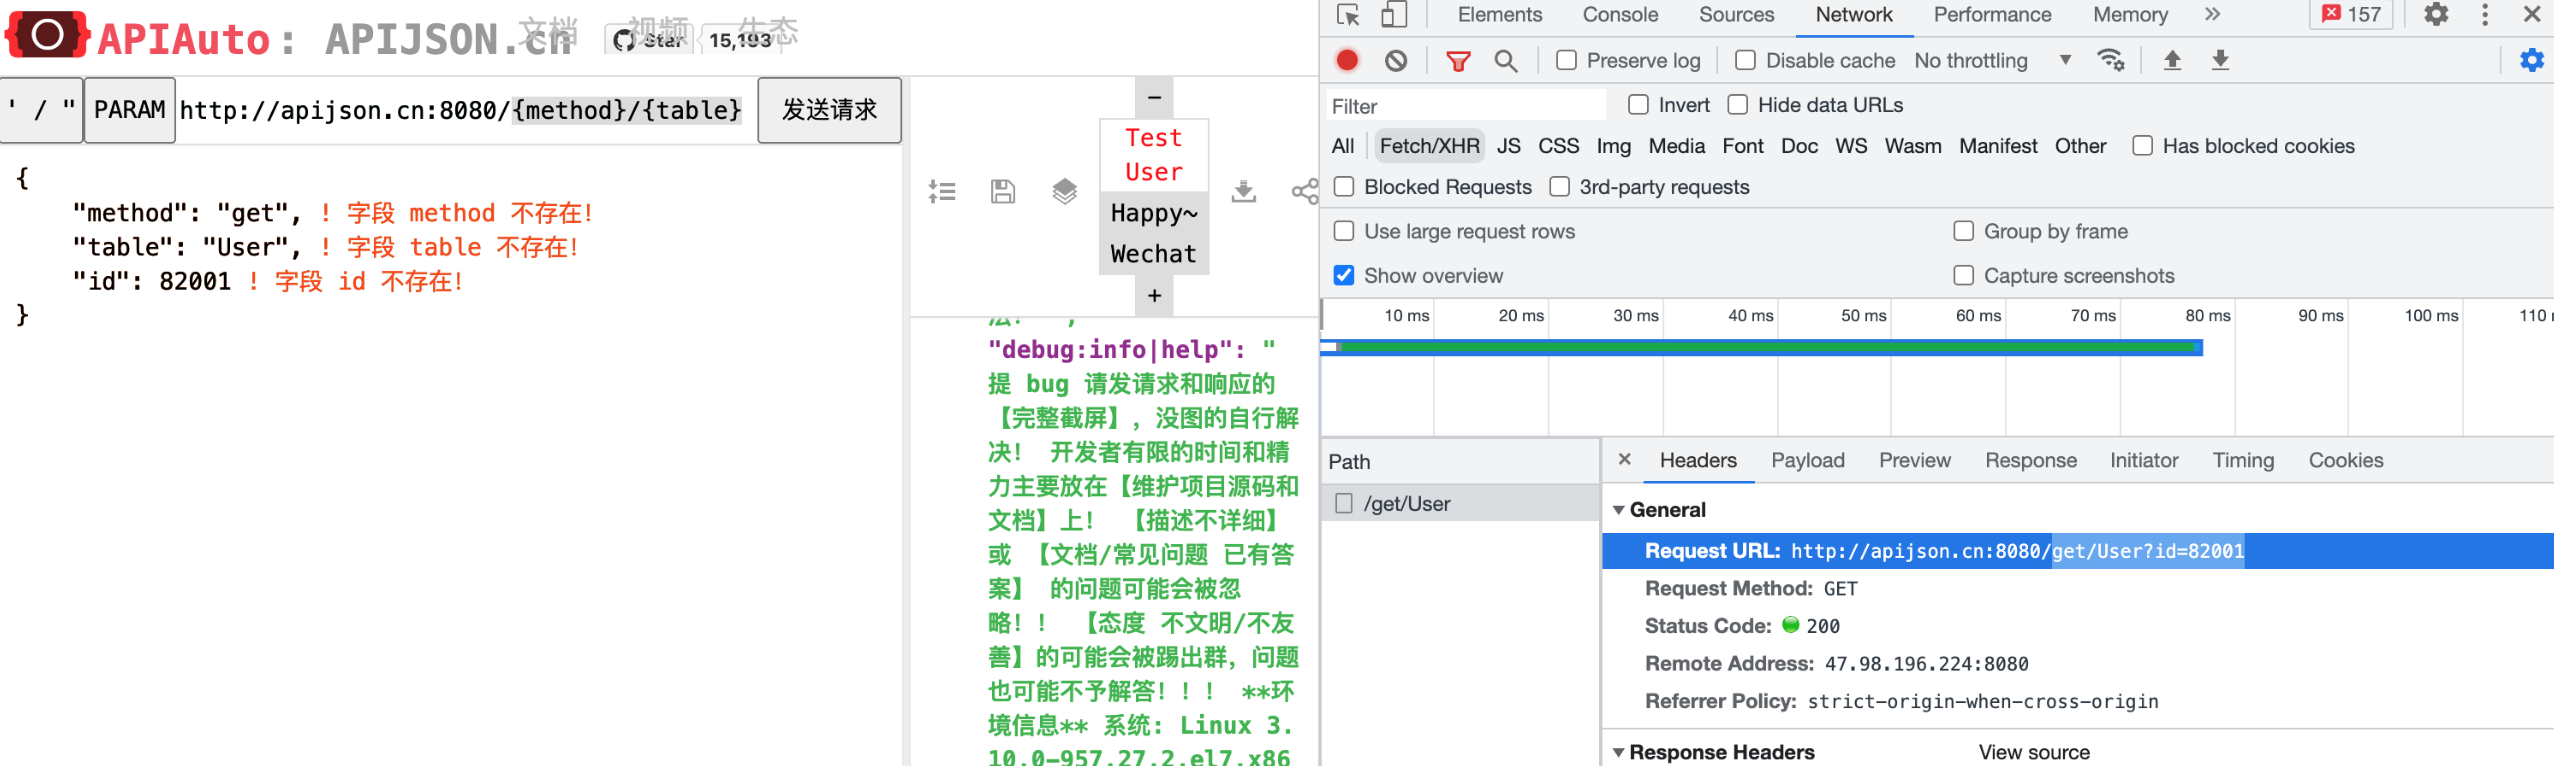Click the 157 errors badge
Screen dimensions: 2554x766
[x=2351, y=15]
